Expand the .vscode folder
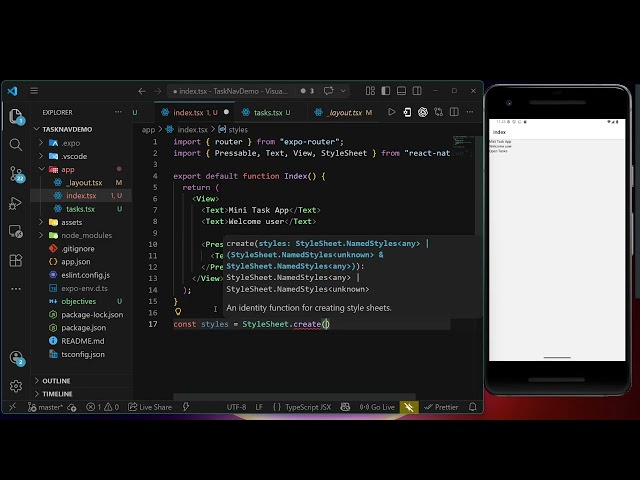640x480 pixels. coord(41,156)
